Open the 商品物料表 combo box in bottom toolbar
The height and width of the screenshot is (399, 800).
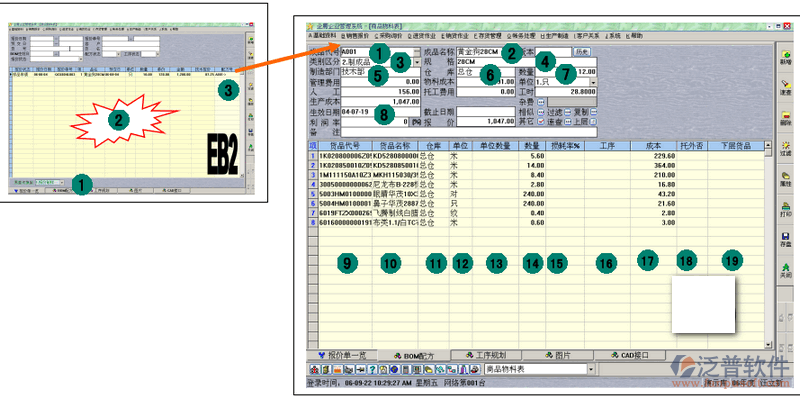point(539,369)
